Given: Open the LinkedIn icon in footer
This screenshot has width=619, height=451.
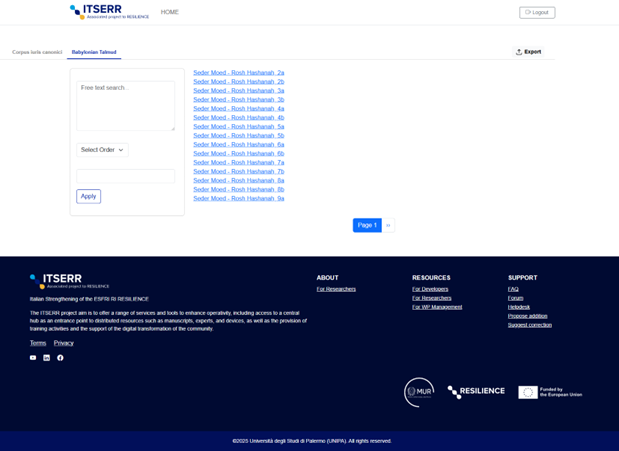Looking at the screenshot, I should coord(46,357).
